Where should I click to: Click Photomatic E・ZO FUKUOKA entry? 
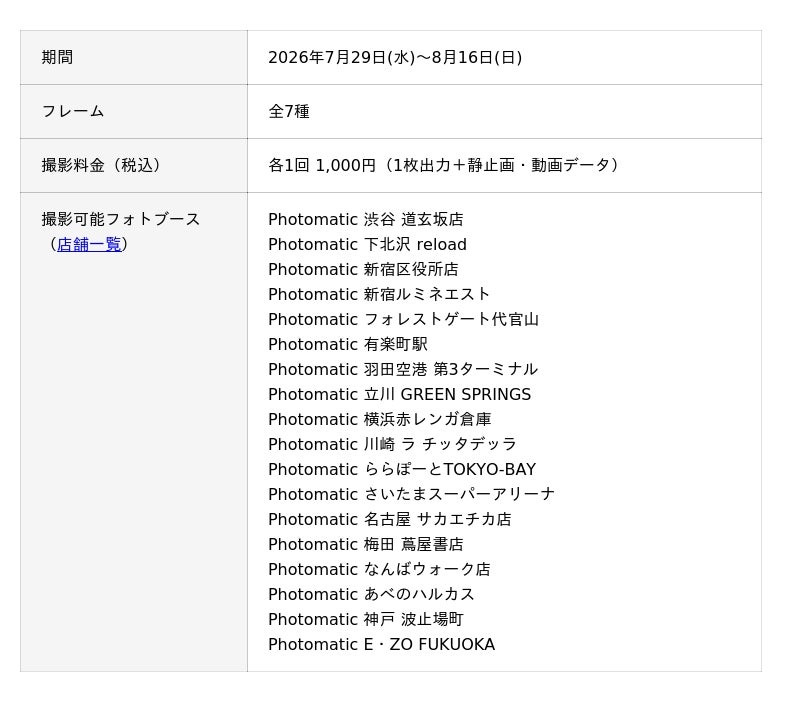coord(382,644)
